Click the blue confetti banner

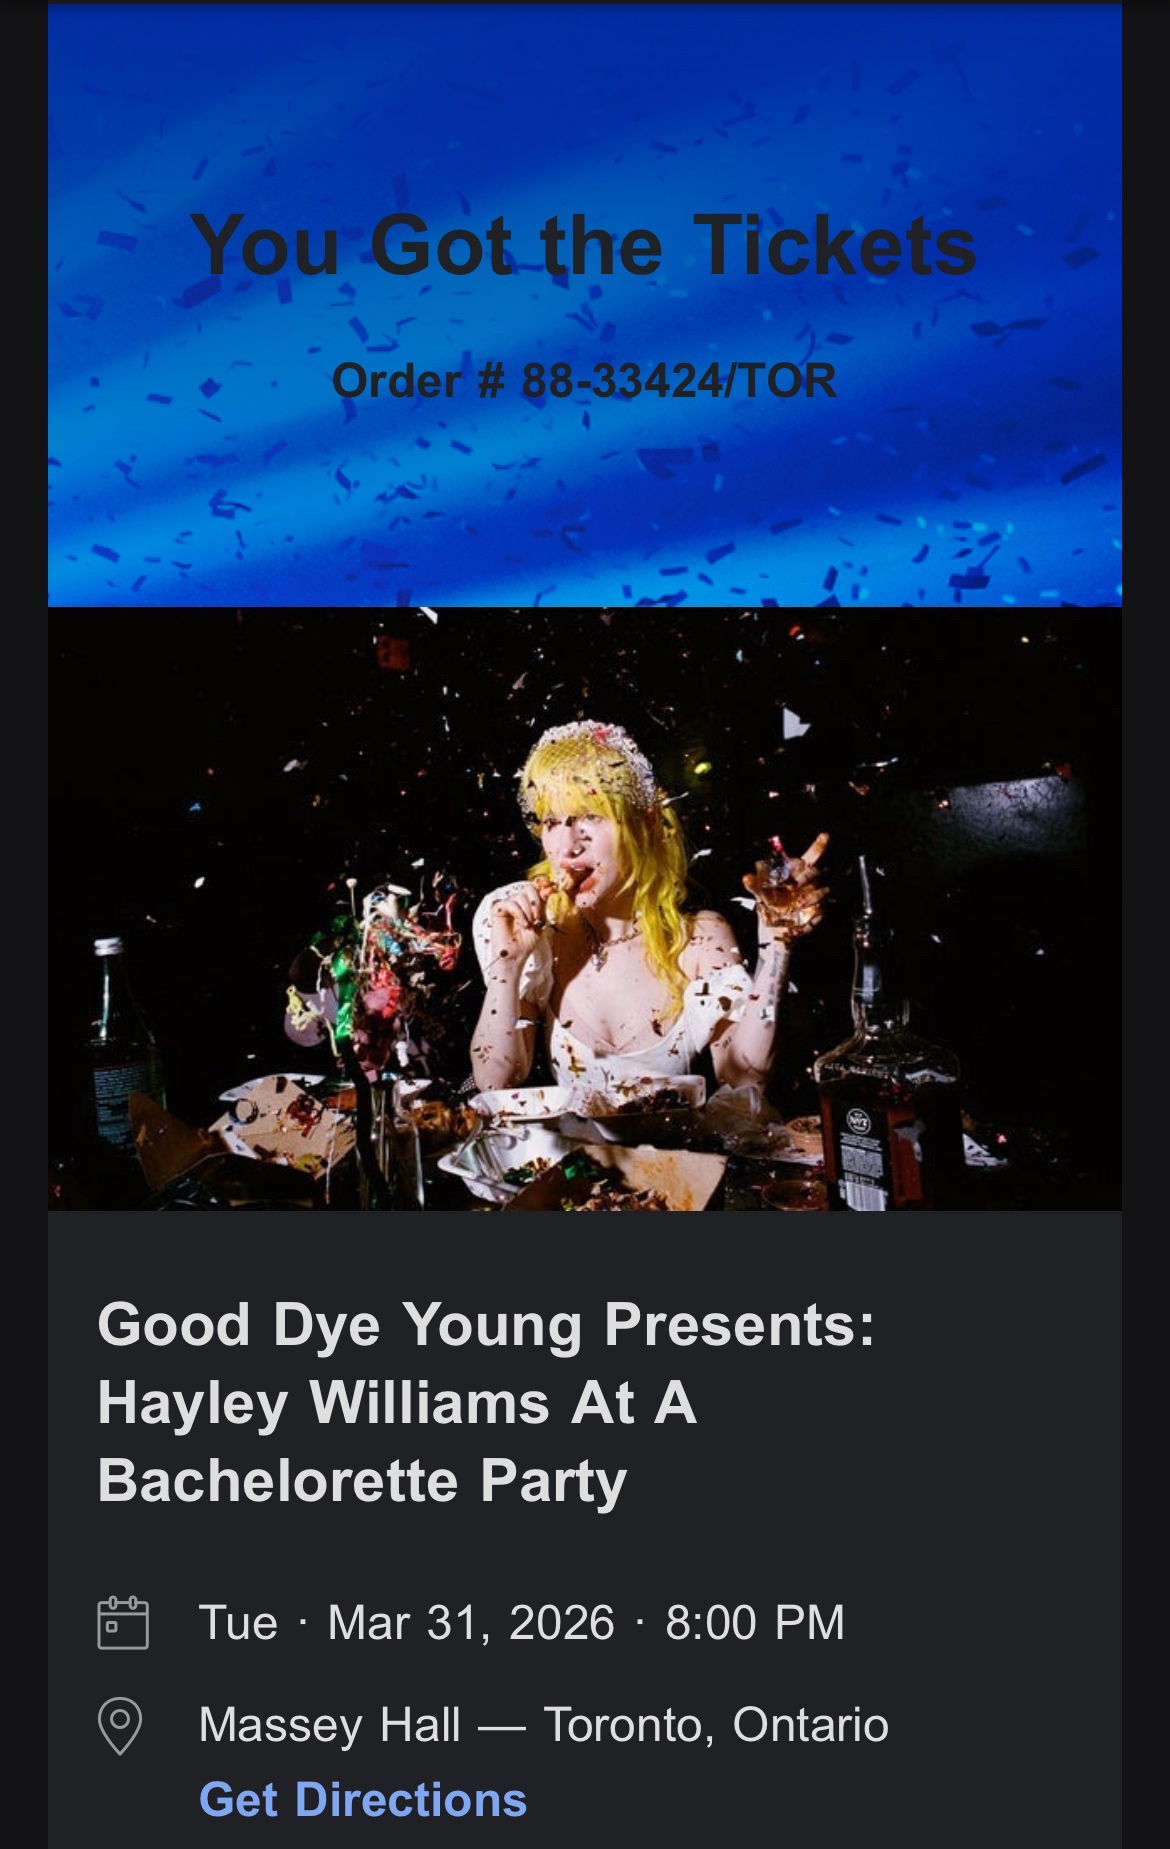[x=585, y=305]
